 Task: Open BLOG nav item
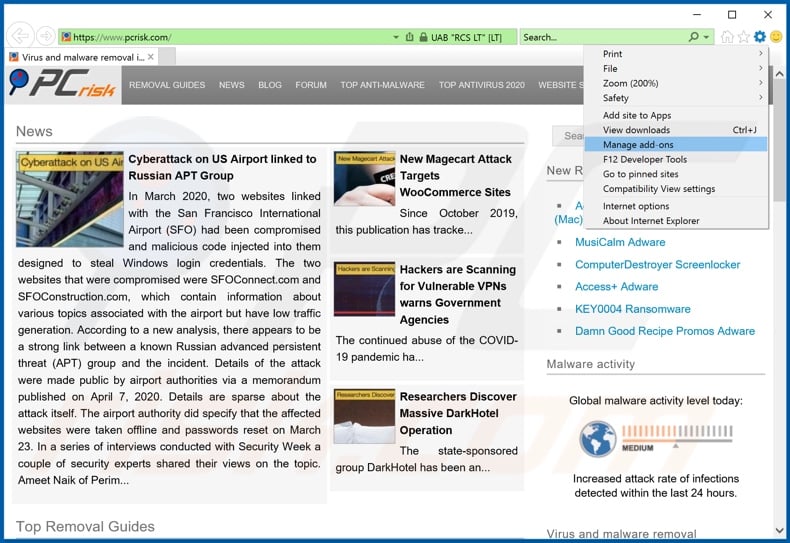click(270, 85)
